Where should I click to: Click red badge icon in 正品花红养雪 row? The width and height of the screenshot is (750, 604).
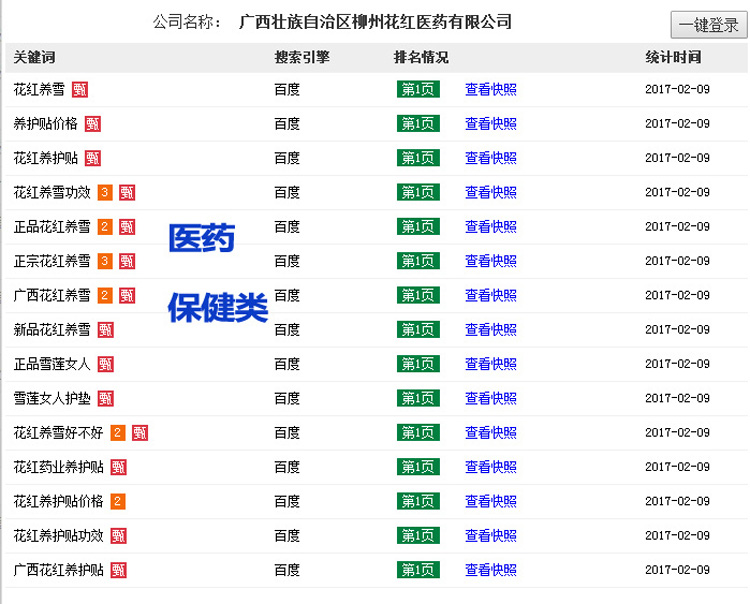127,227
